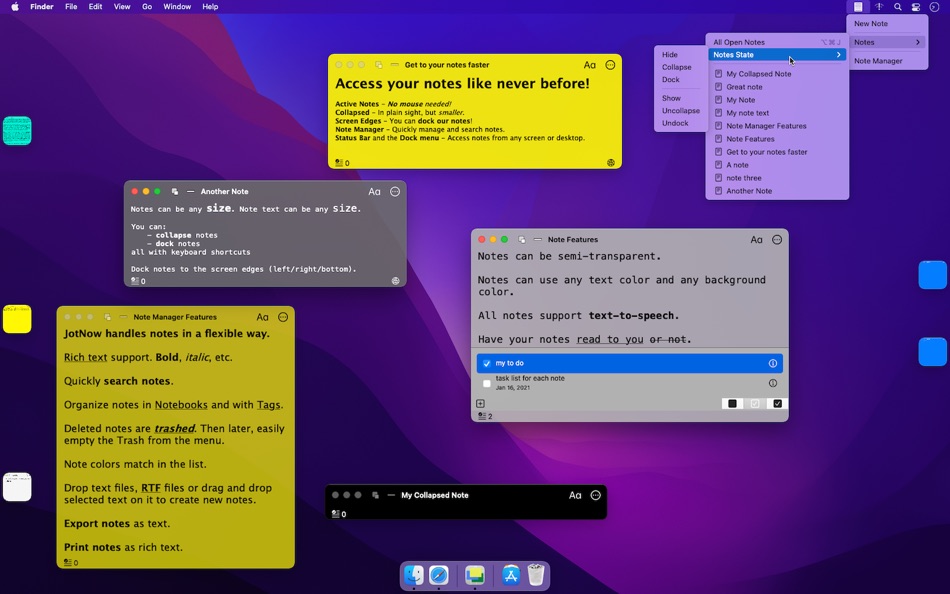This screenshot has height=594, width=950.
Task: Click the dock window icon in My Collapsed Note
Action: point(375,495)
